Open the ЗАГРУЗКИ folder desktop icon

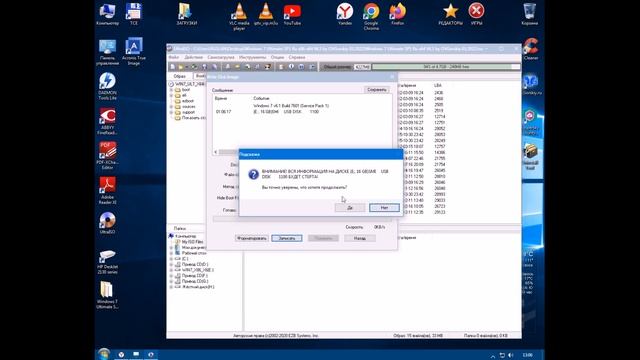(x=187, y=13)
